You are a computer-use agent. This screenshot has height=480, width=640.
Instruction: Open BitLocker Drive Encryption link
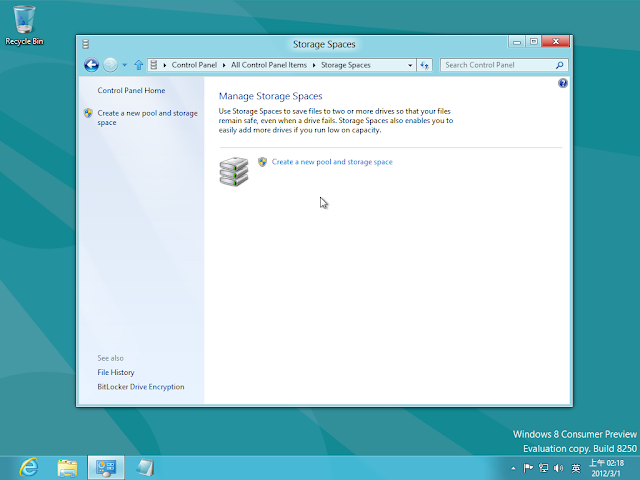tap(140, 387)
